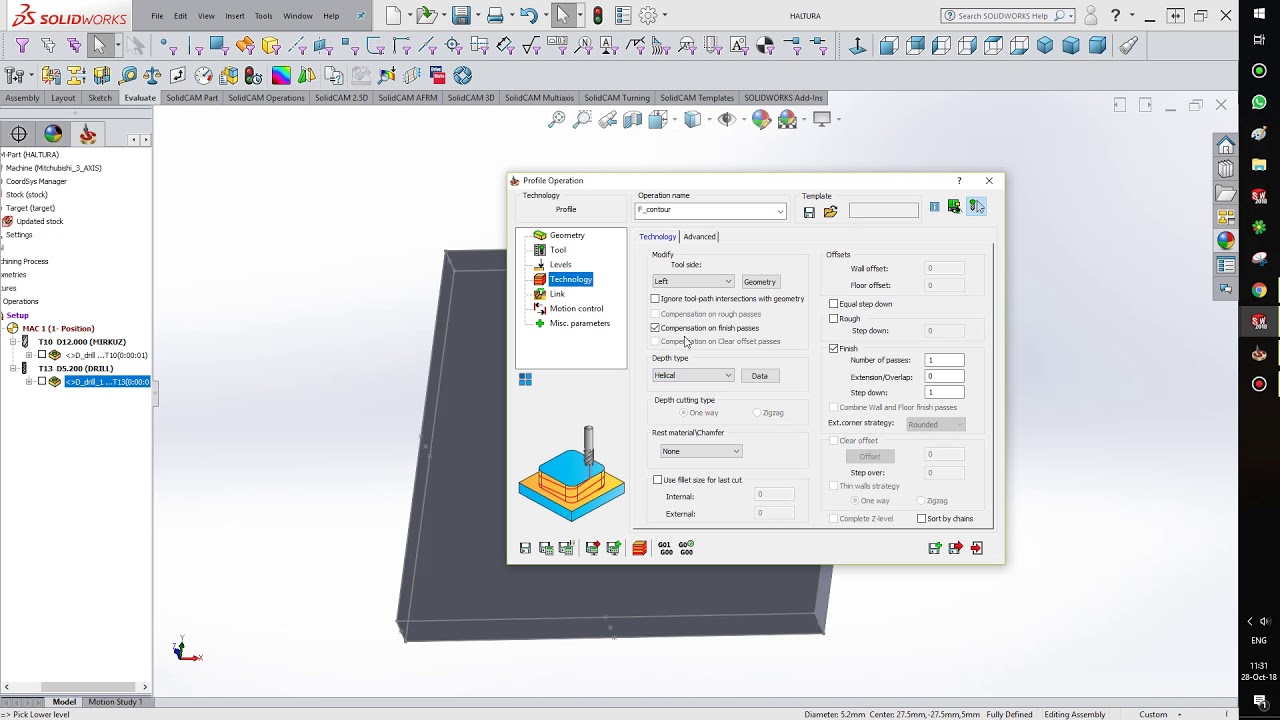This screenshot has width=1280, height=720.
Task: Switch to the Sketch tab
Action: [x=100, y=98]
